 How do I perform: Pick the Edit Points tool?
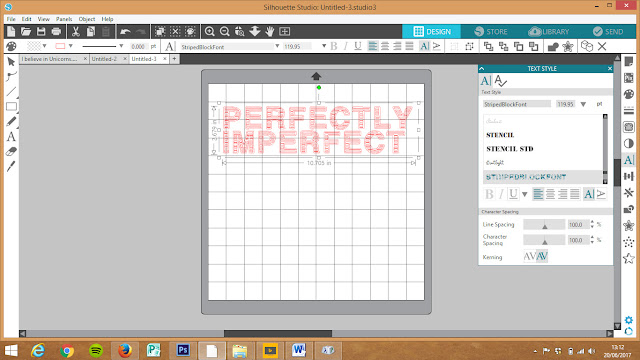coord(11,76)
